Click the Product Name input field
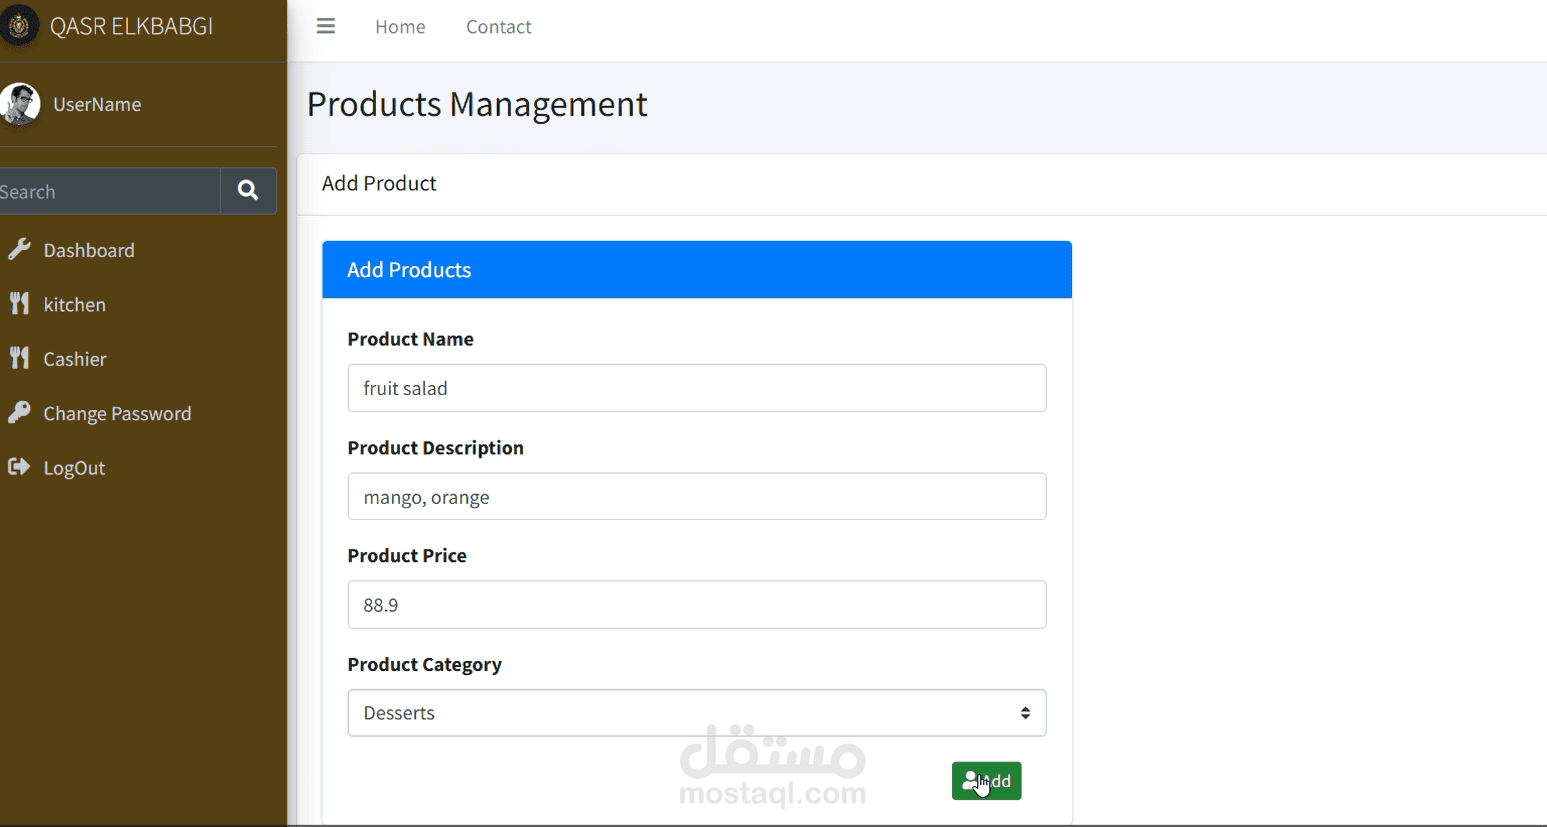The height and width of the screenshot is (827, 1547). pos(696,388)
